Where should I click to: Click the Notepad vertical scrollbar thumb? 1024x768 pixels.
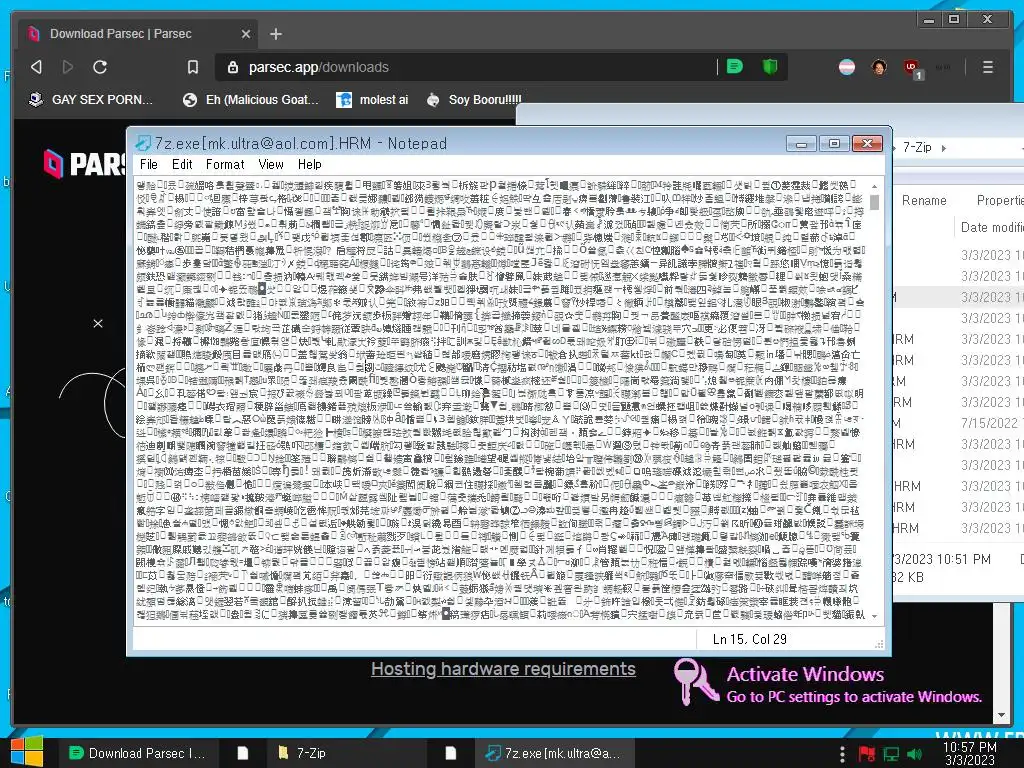point(874,202)
